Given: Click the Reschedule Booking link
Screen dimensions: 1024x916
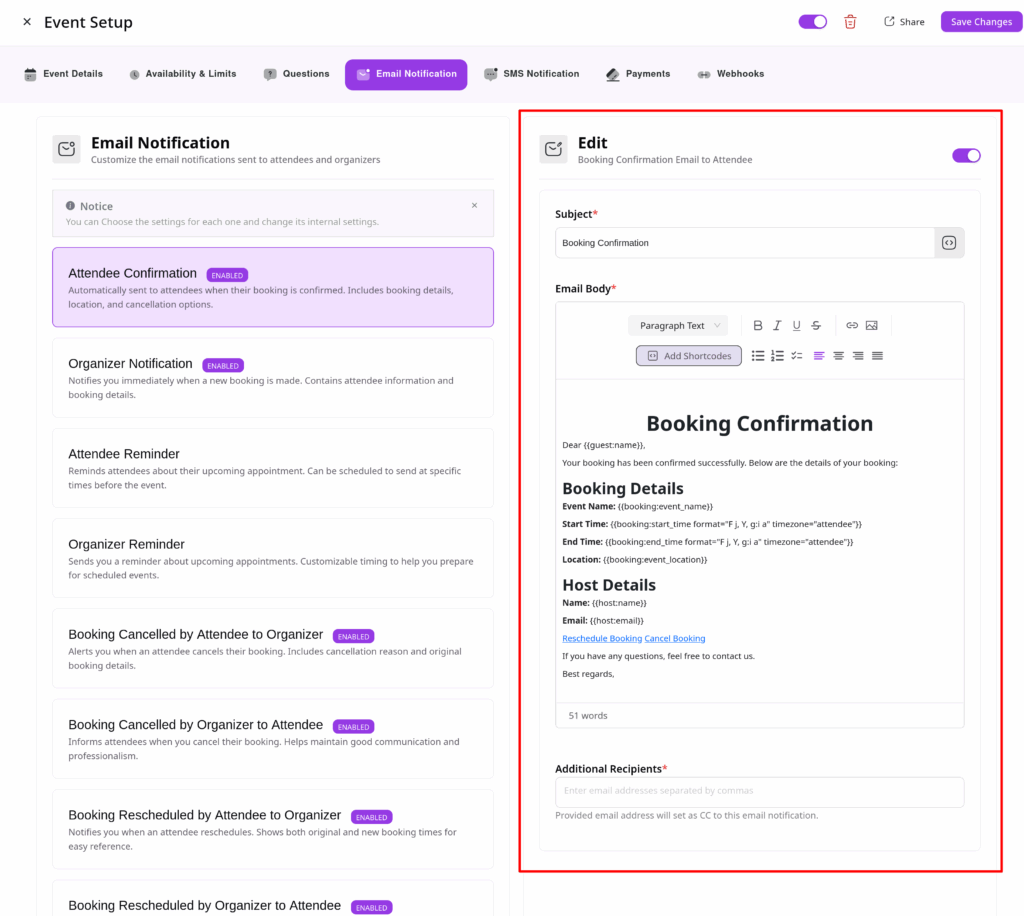Looking at the screenshot, I should (601, 638).
